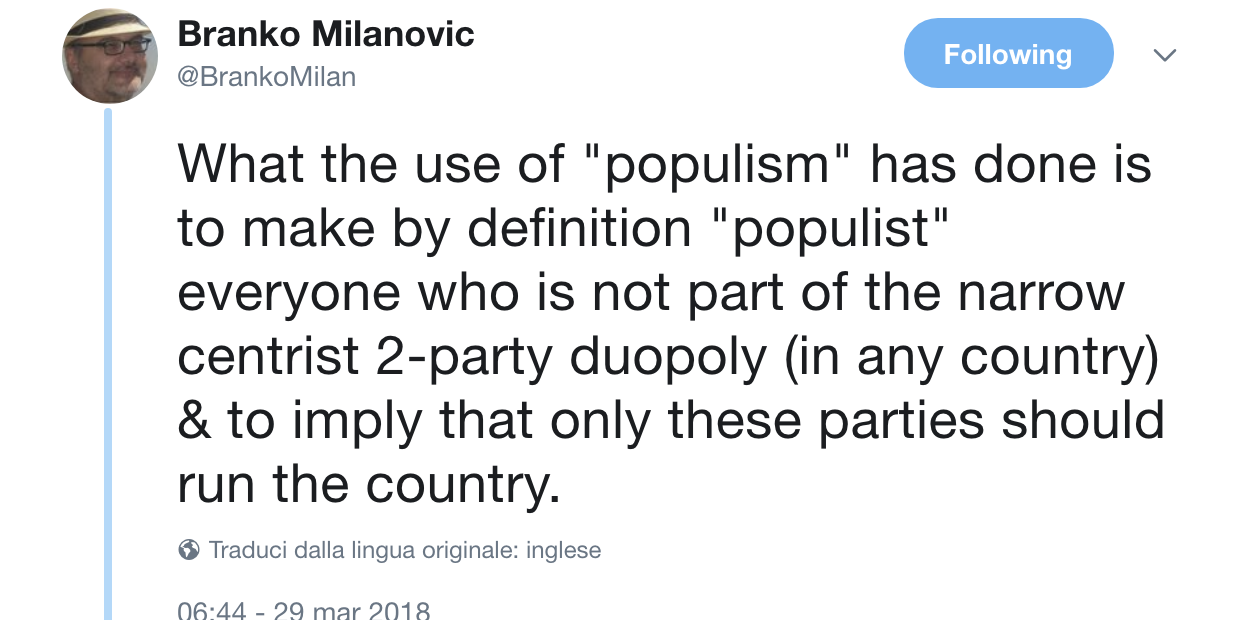This screenshot has height=620, width=1240.
Task: Expand the tweet options chevron
Action: coord(1163,55)
